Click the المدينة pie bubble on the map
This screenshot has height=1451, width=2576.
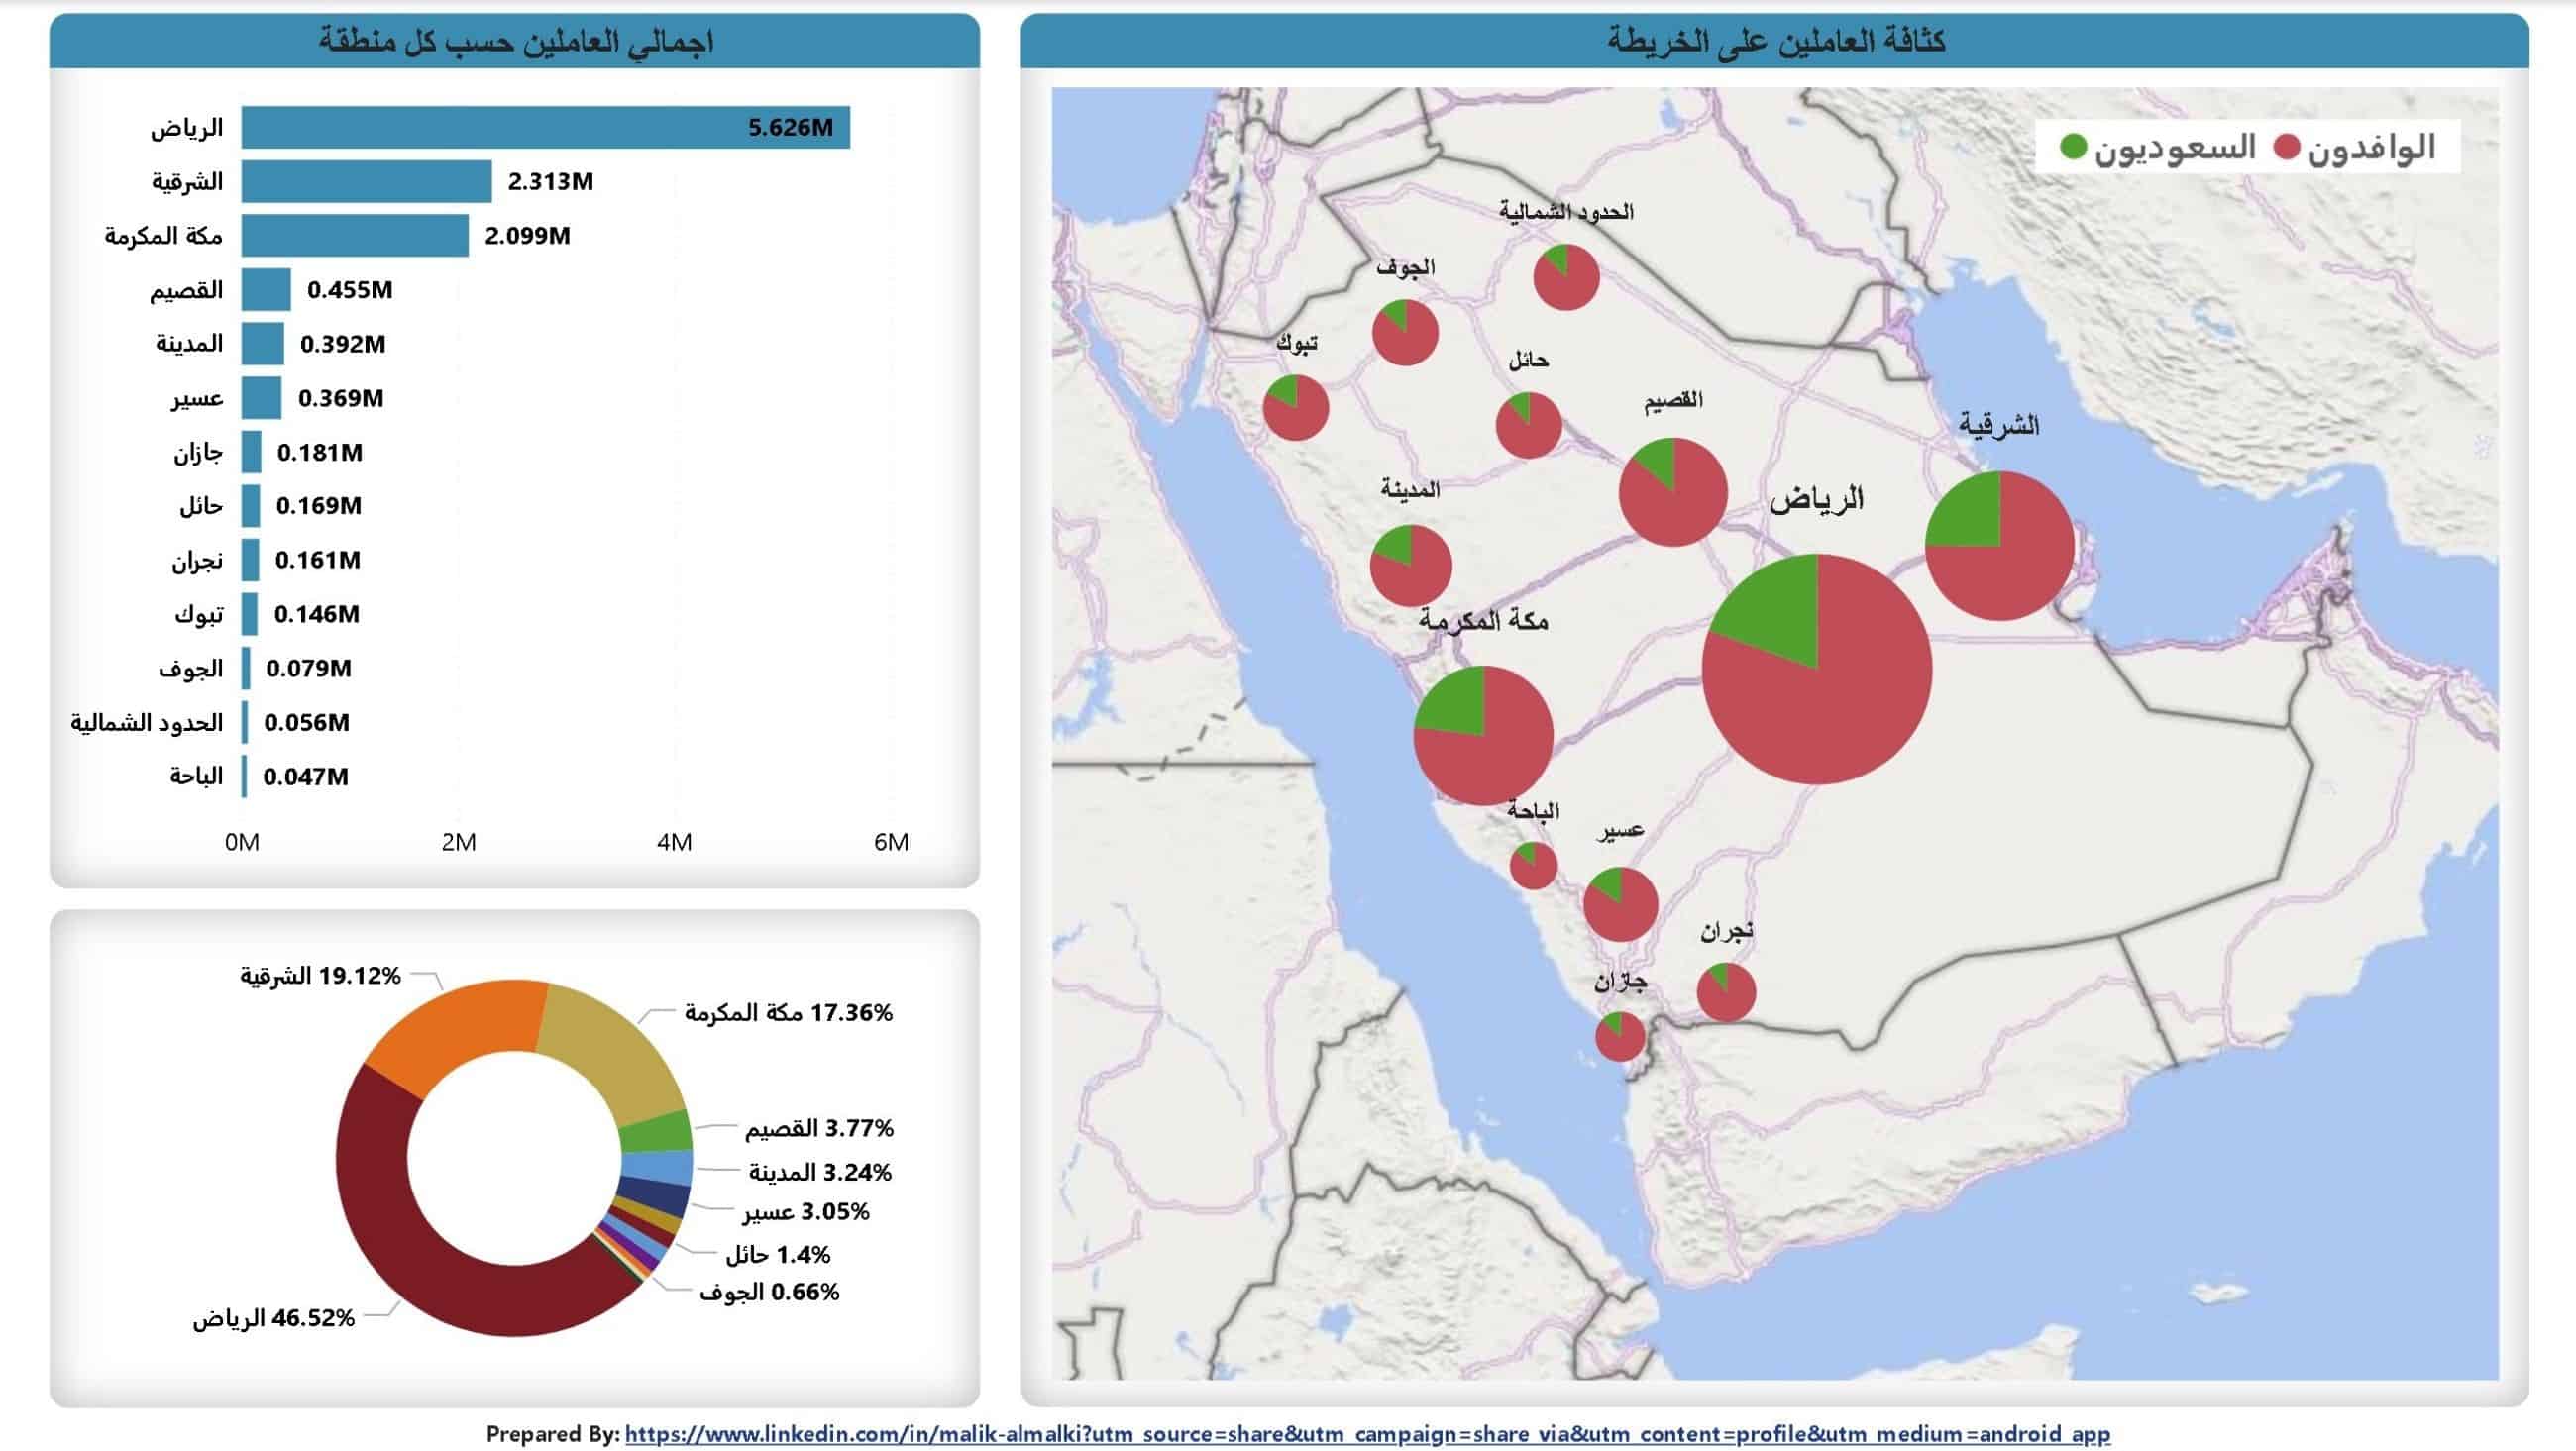pos(1411,566)
